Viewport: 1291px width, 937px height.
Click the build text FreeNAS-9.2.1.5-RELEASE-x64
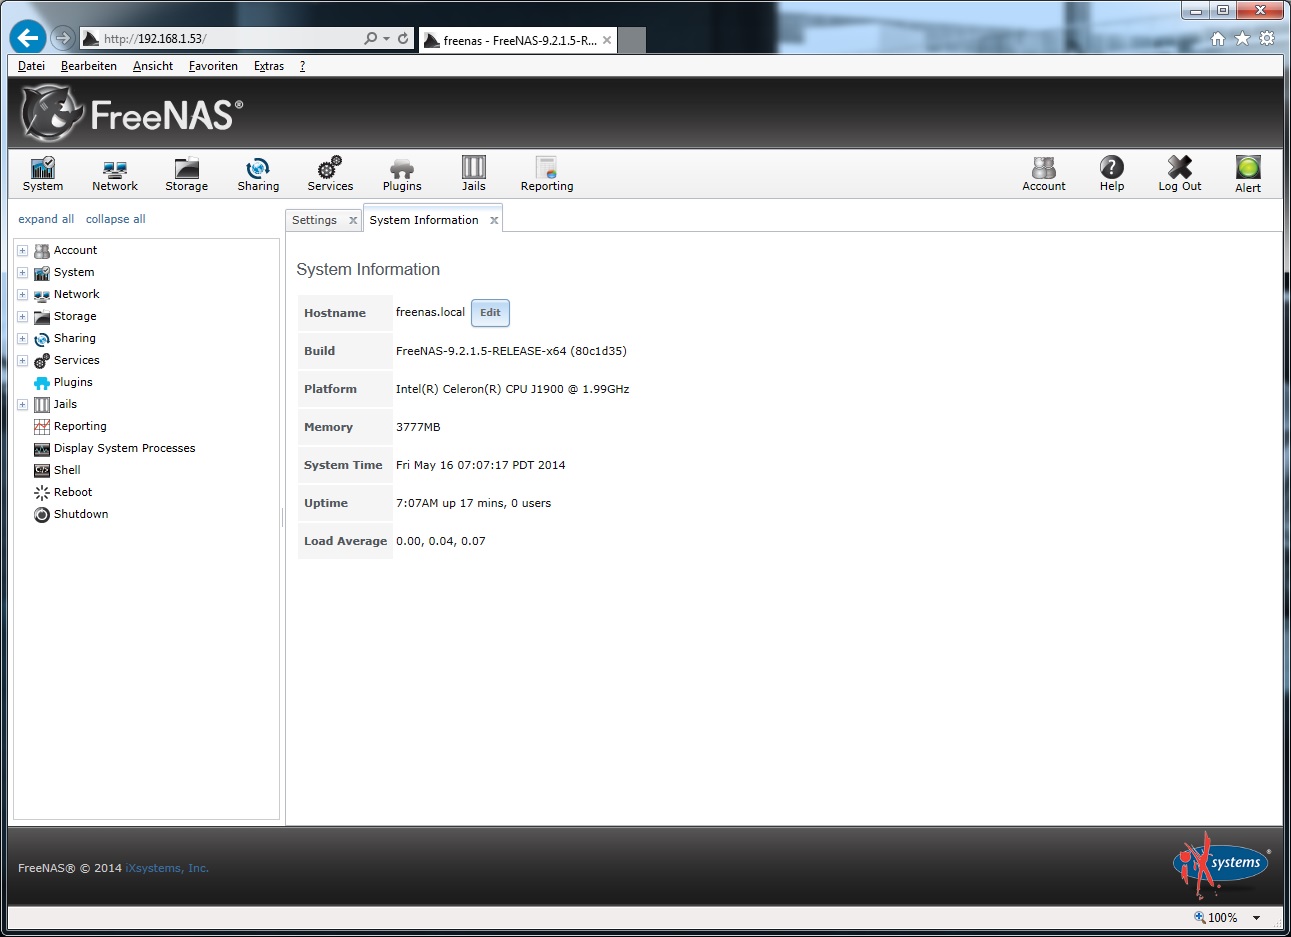(511, 351)
